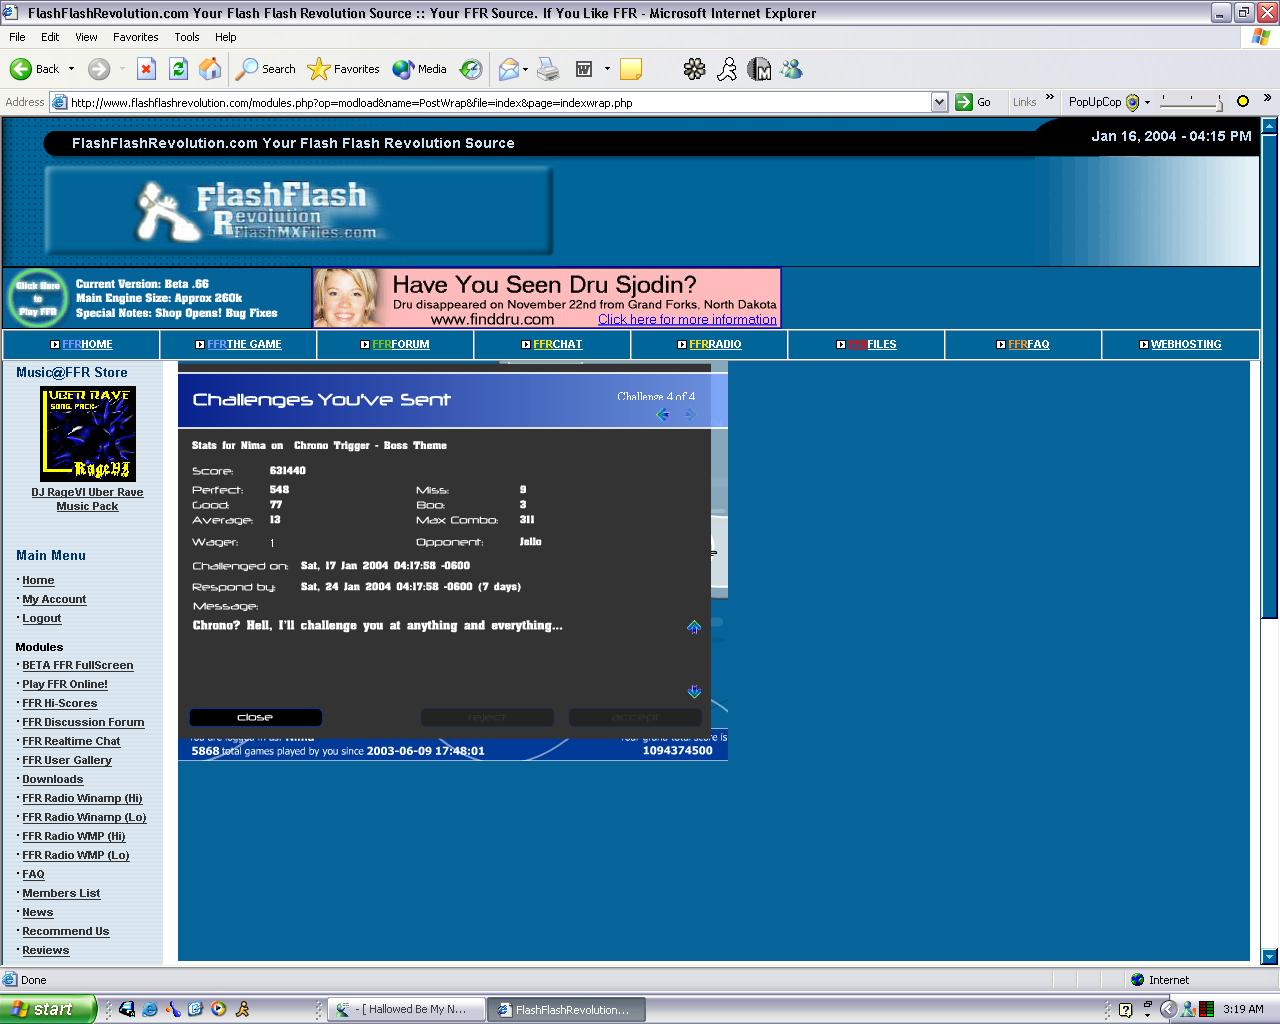Screen dimensions: 1280x1024
Task: Click the Go button beside the address bar
Action: coord(974,102)
